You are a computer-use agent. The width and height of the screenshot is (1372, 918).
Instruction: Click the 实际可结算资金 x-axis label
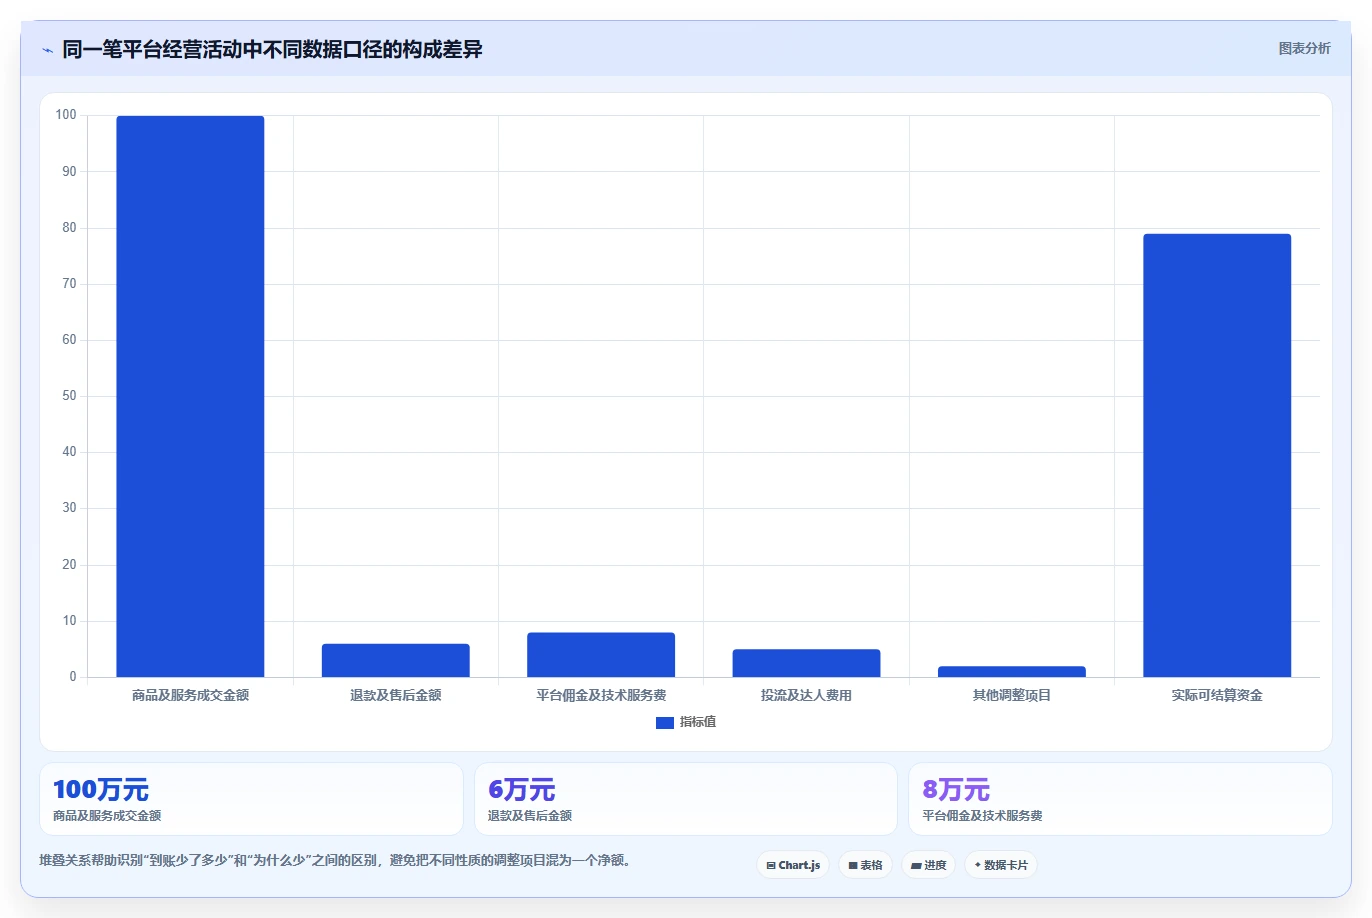1217,695
